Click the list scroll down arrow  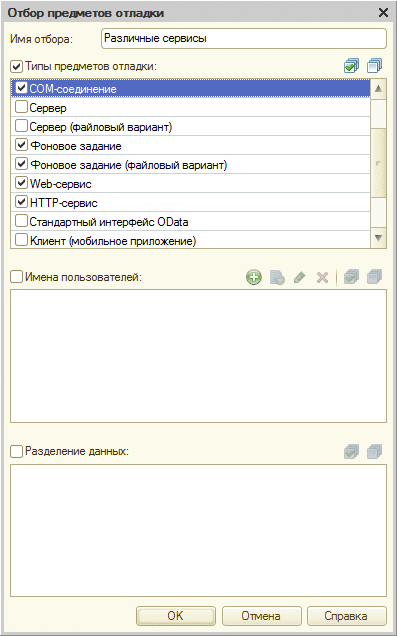379,238
